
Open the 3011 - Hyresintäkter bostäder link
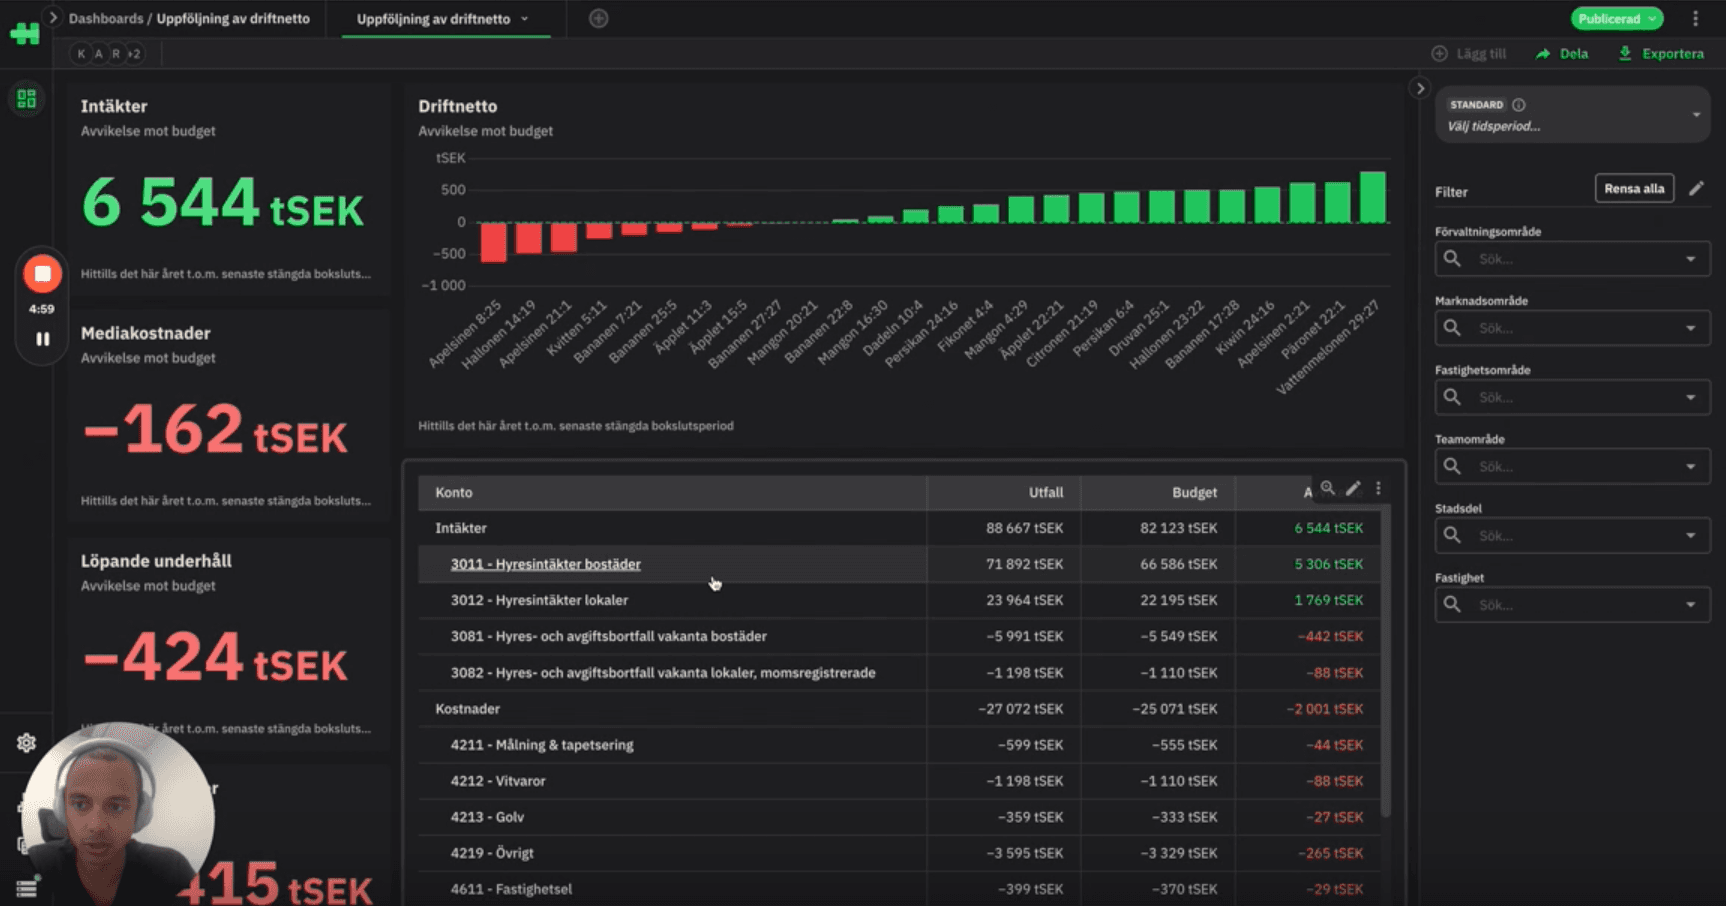[x=545, y=564]
